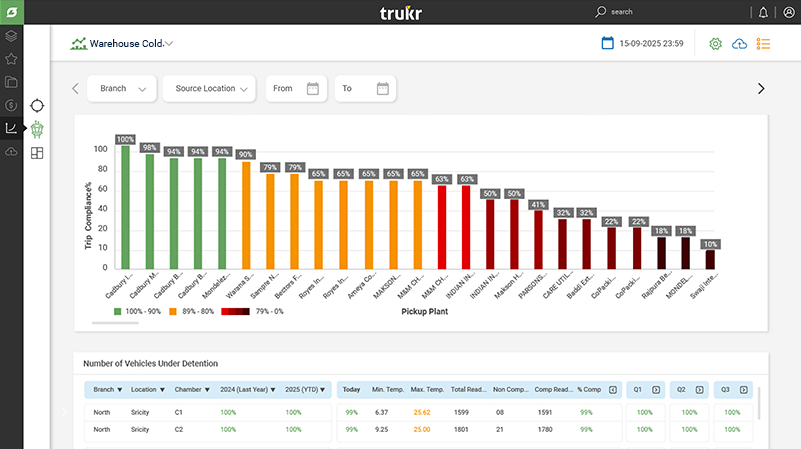801x449 pixels.
Task: Open the user profile icon
Action: (789, 12)
